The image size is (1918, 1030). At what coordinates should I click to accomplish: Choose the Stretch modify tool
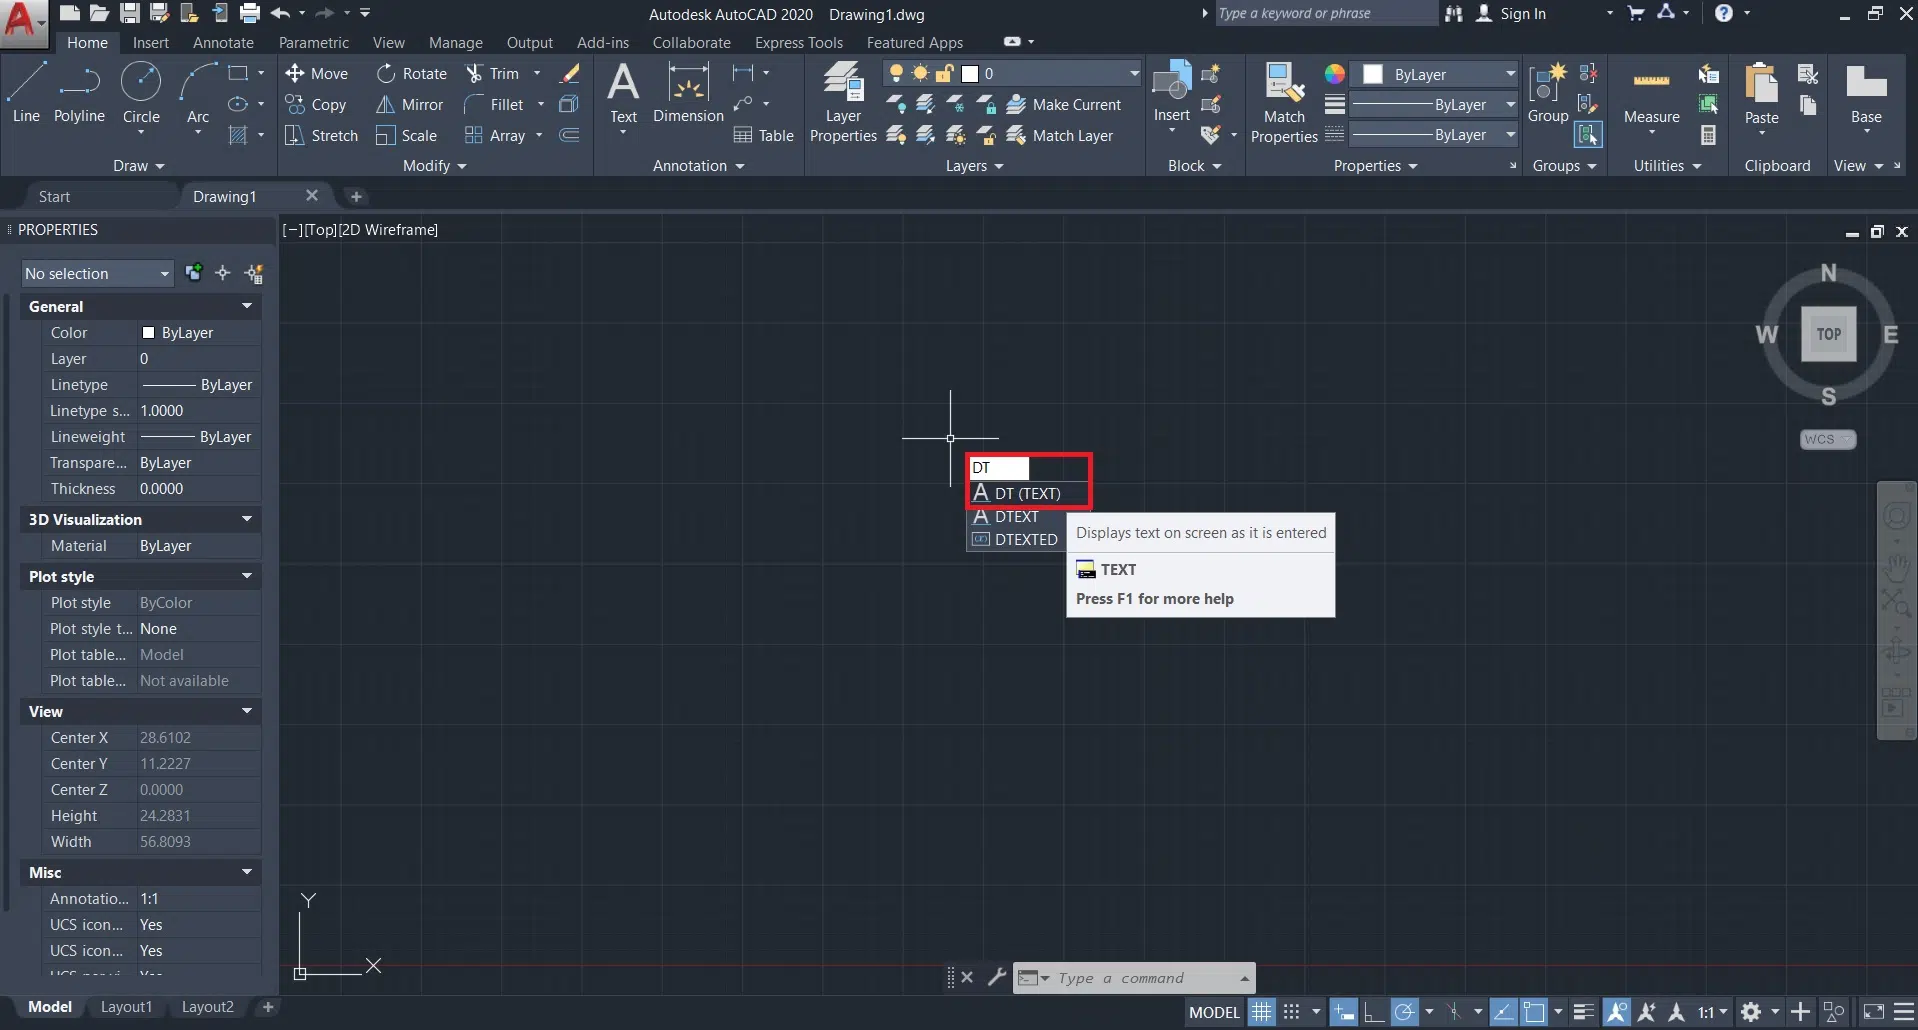(320, 136)
